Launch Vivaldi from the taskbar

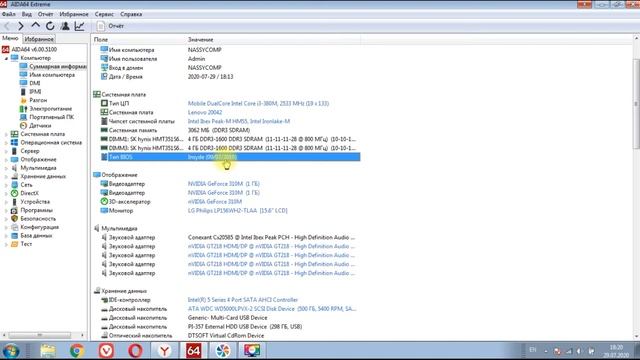(106, 351)
